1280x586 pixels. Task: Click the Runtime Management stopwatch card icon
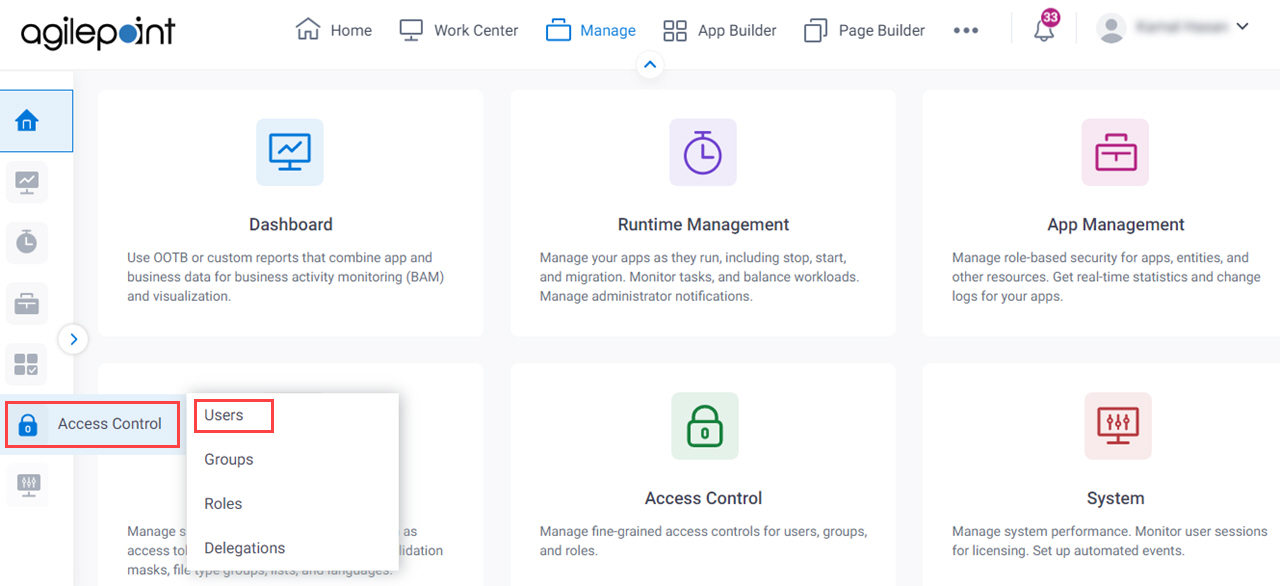[703, 152]
